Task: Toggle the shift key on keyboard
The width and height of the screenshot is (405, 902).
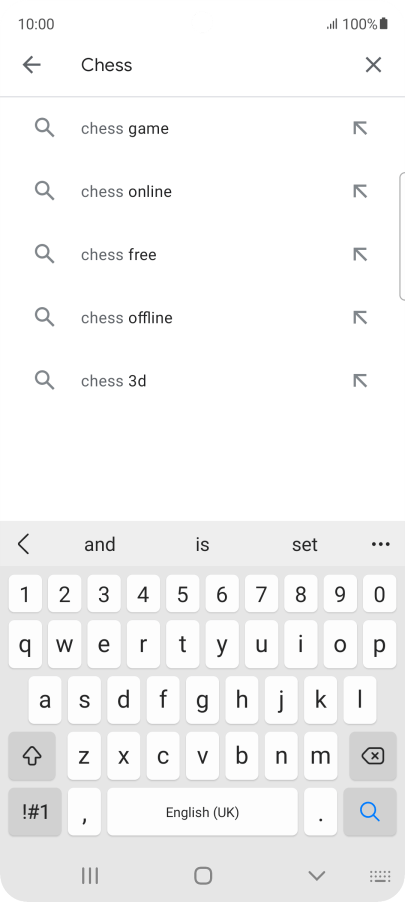Action: [32, 756]
